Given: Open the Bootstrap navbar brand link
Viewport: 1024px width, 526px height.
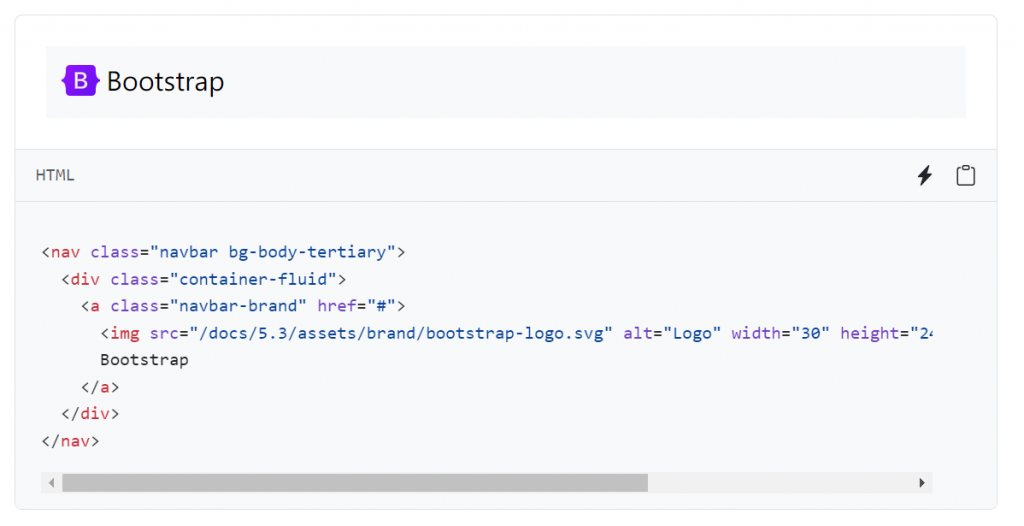Looking at the screenshot, I should (x=143, y=81).
